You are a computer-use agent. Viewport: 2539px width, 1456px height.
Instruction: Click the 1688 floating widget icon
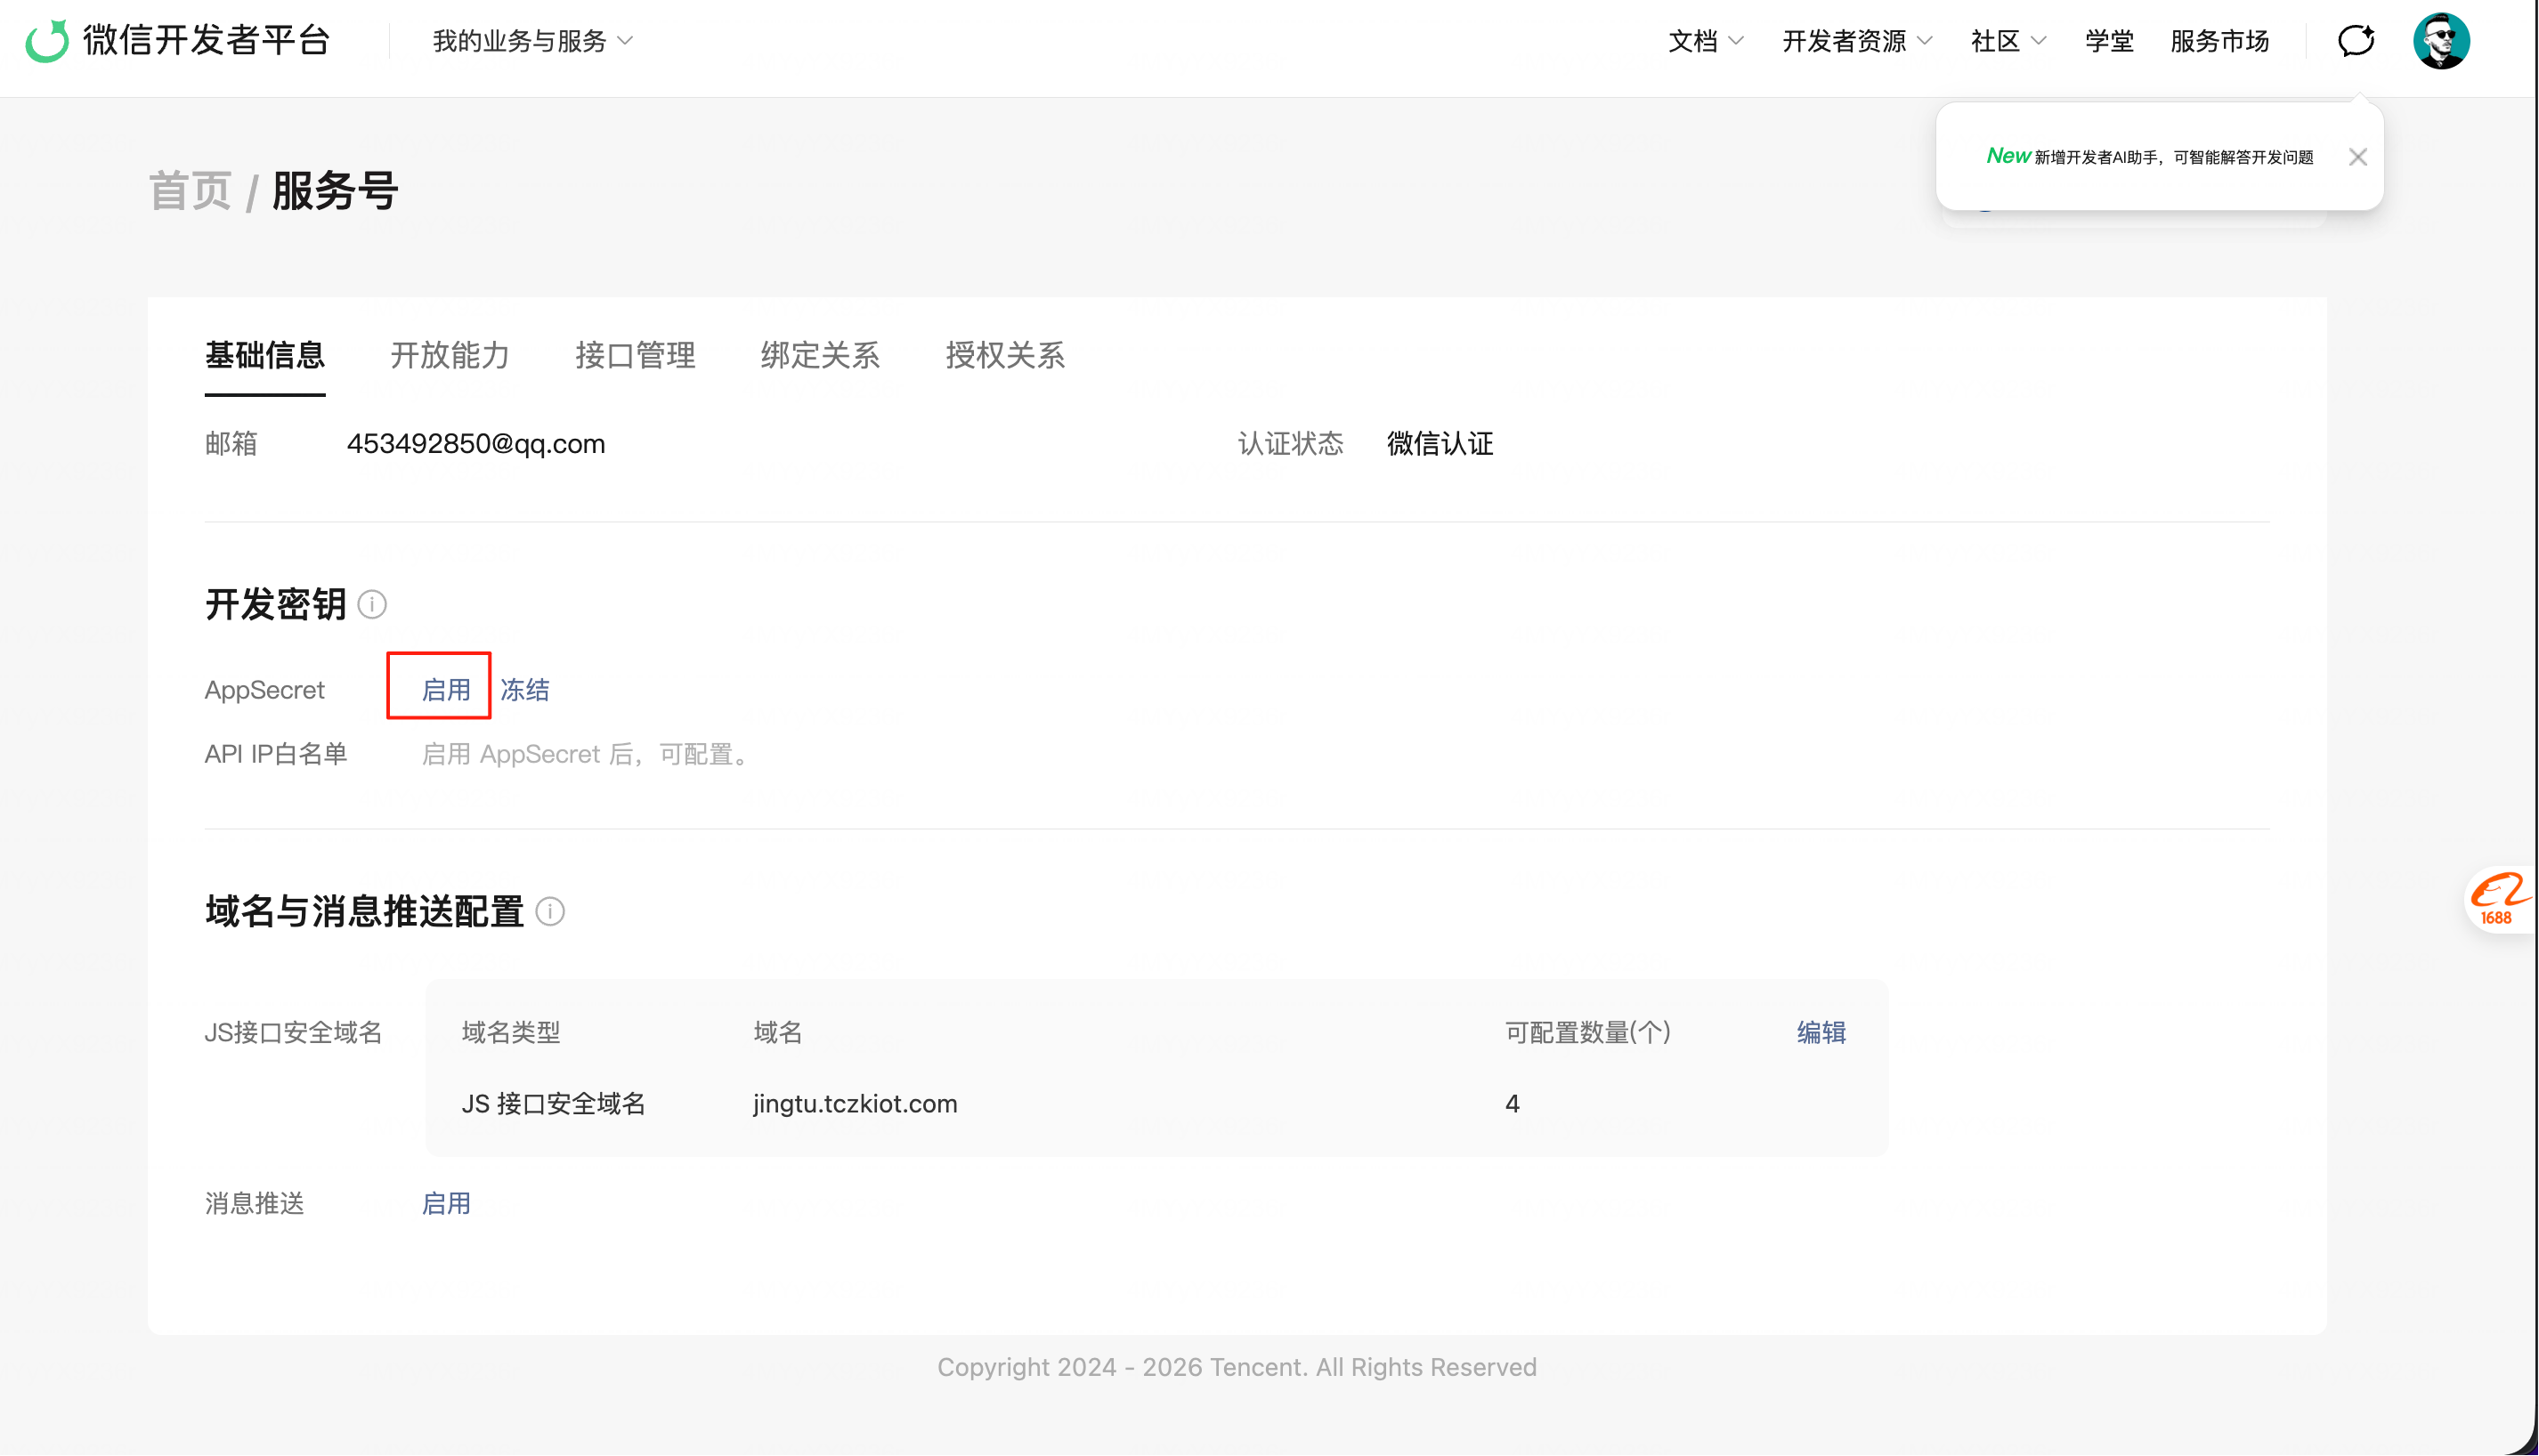click(x=2500, y=898)
